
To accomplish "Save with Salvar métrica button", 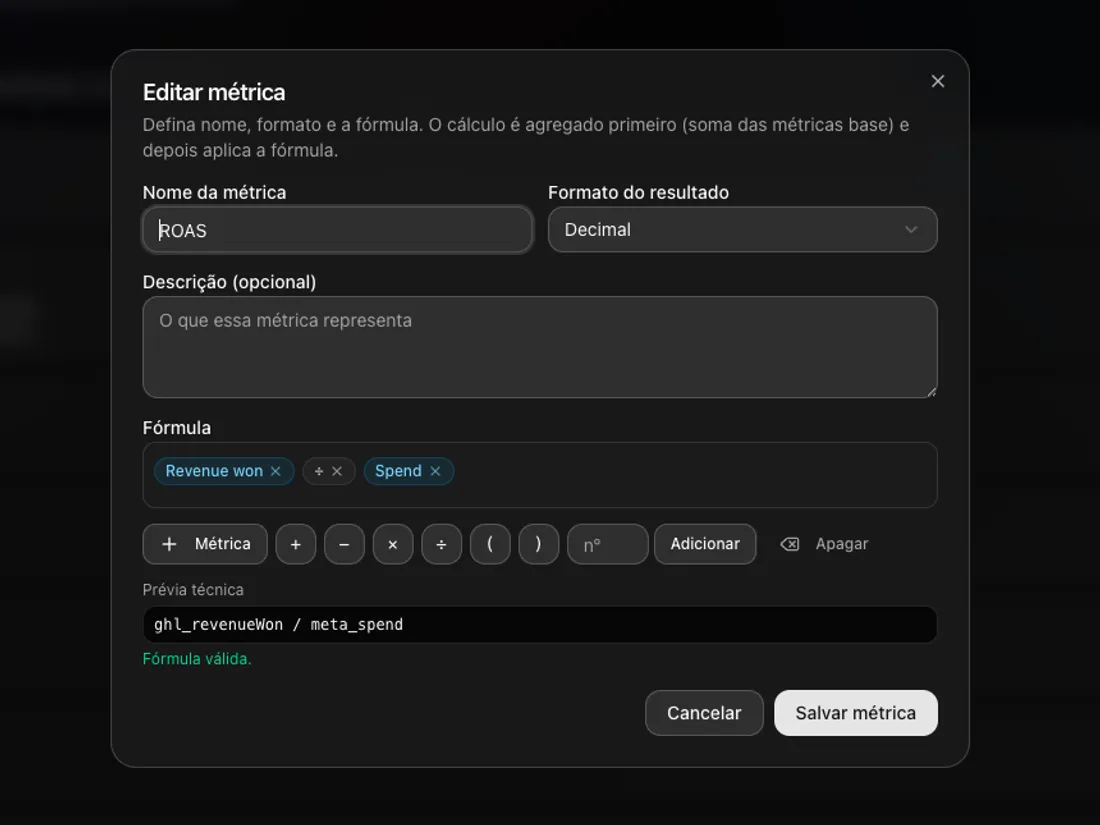I will (x=855, y=713).
